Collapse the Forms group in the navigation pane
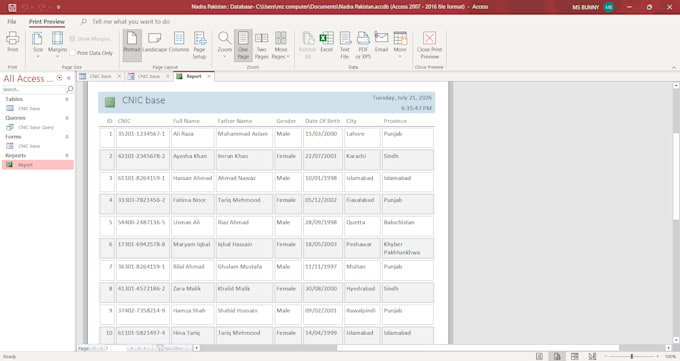 click(67, 137)
